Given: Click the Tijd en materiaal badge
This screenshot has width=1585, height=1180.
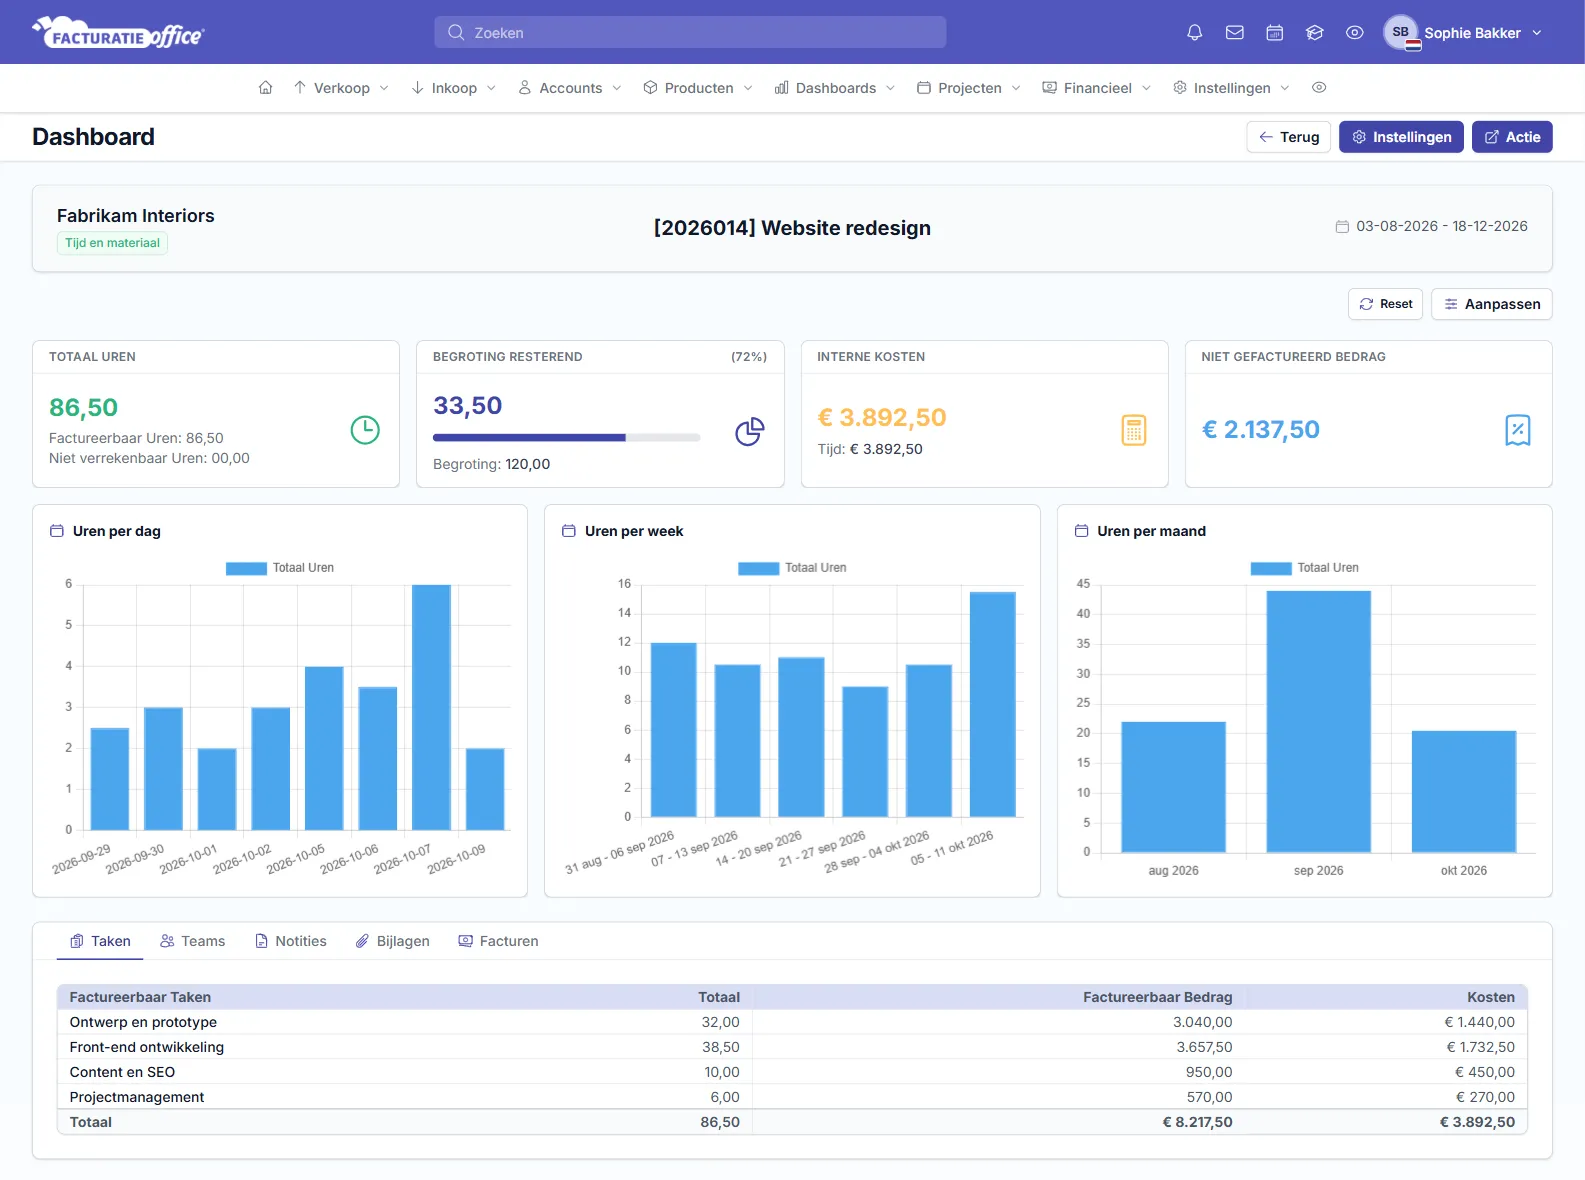Looking at the screenshot, I should (112, 243).
